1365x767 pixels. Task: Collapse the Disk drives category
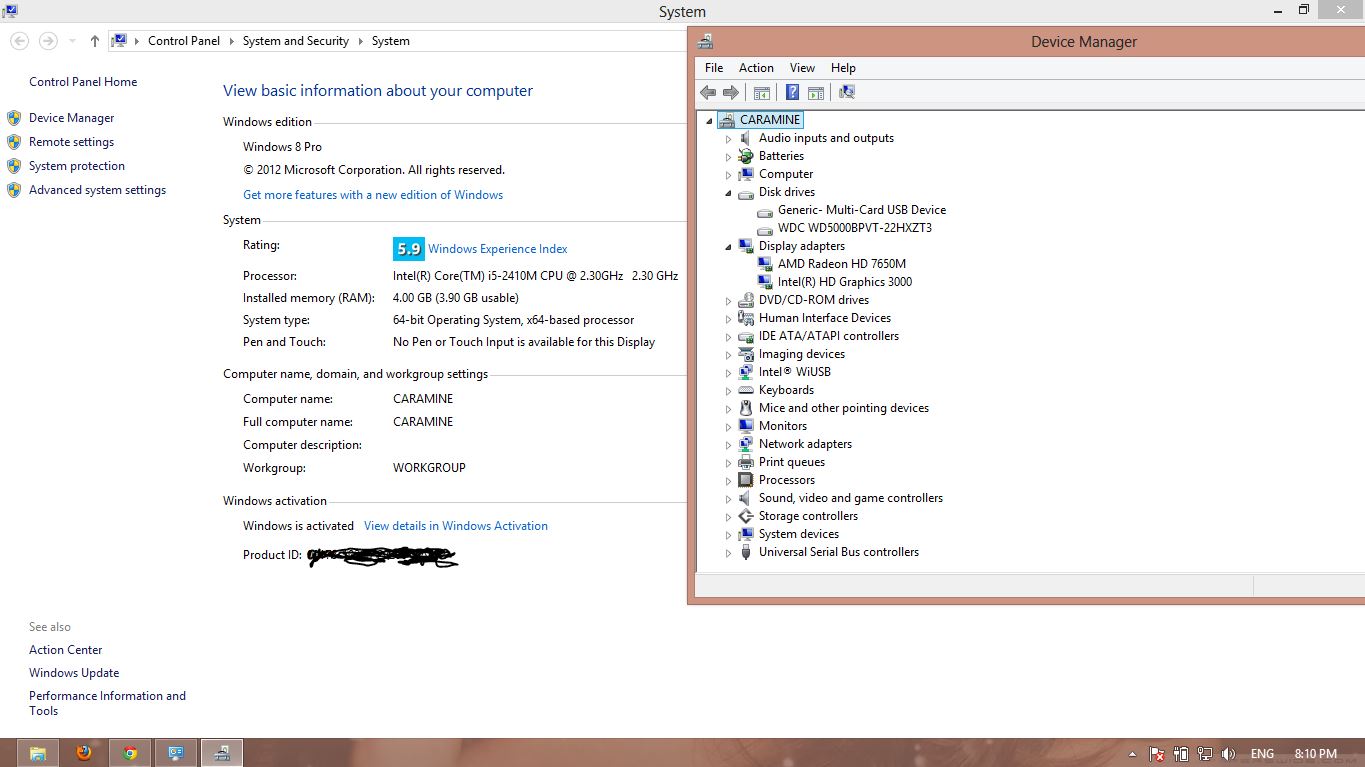729,193
